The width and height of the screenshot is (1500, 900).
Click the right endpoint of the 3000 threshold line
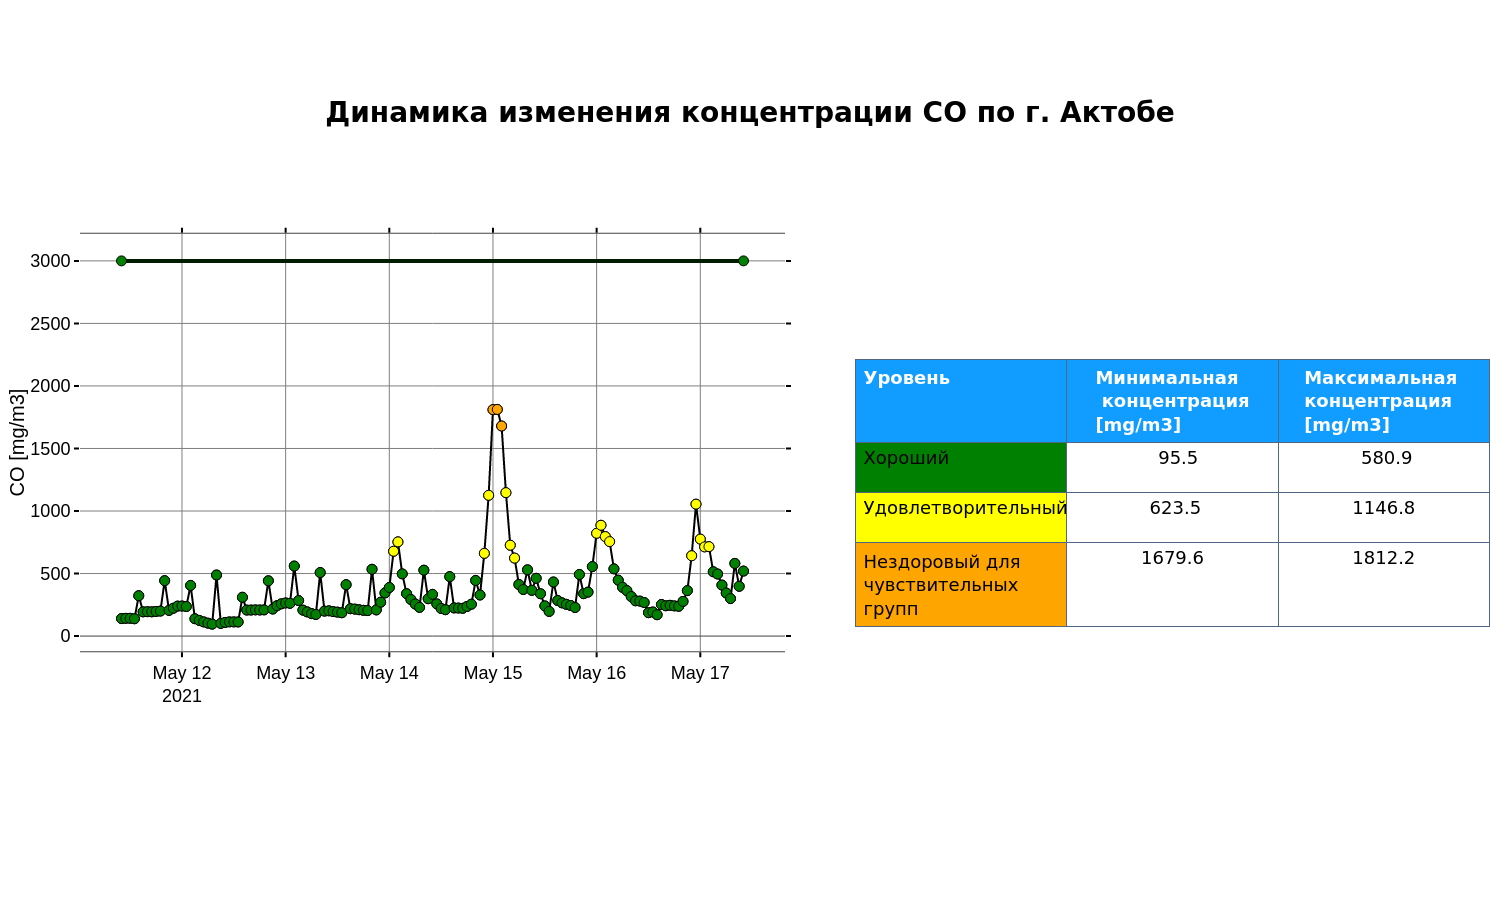click(x=743, y=261)
